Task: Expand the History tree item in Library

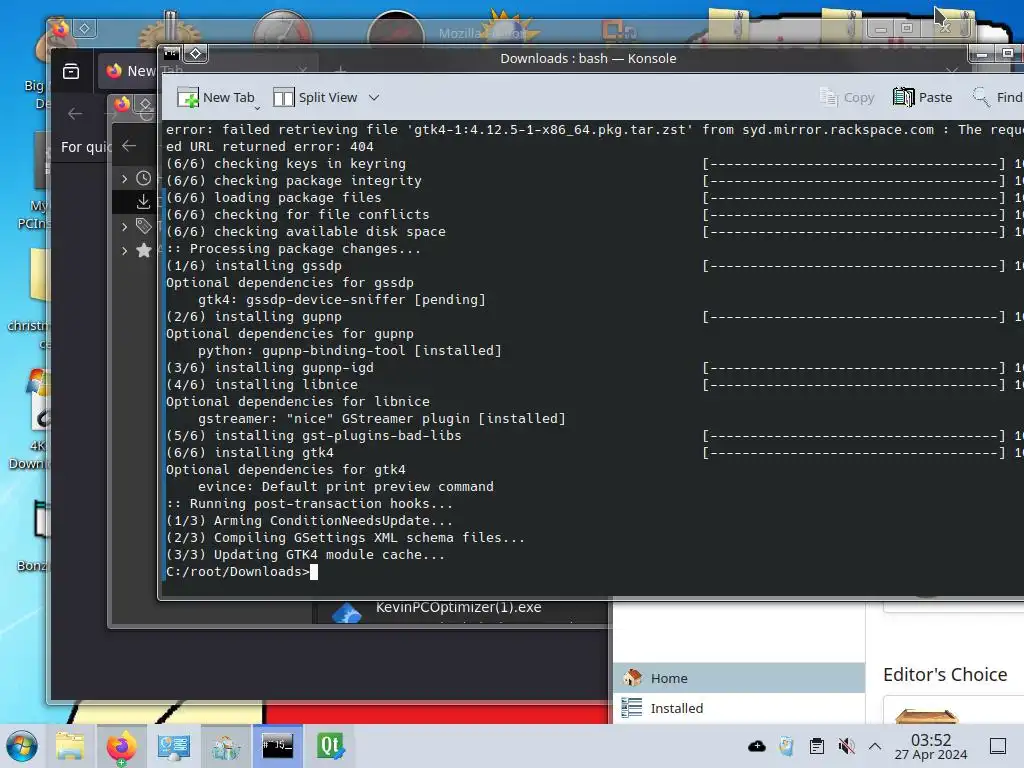Action: 124,178
